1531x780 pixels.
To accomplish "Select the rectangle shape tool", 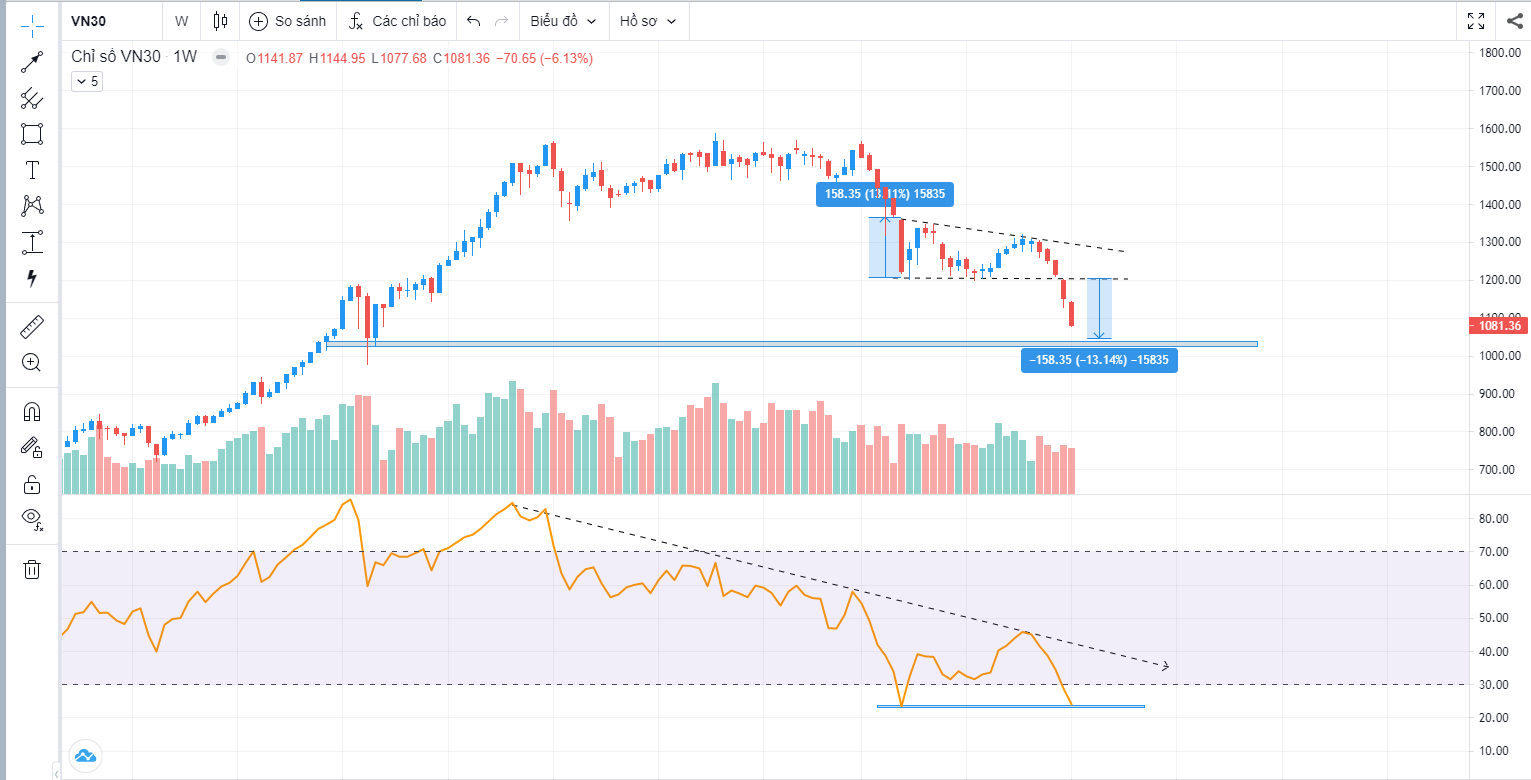I will point(33,134).
